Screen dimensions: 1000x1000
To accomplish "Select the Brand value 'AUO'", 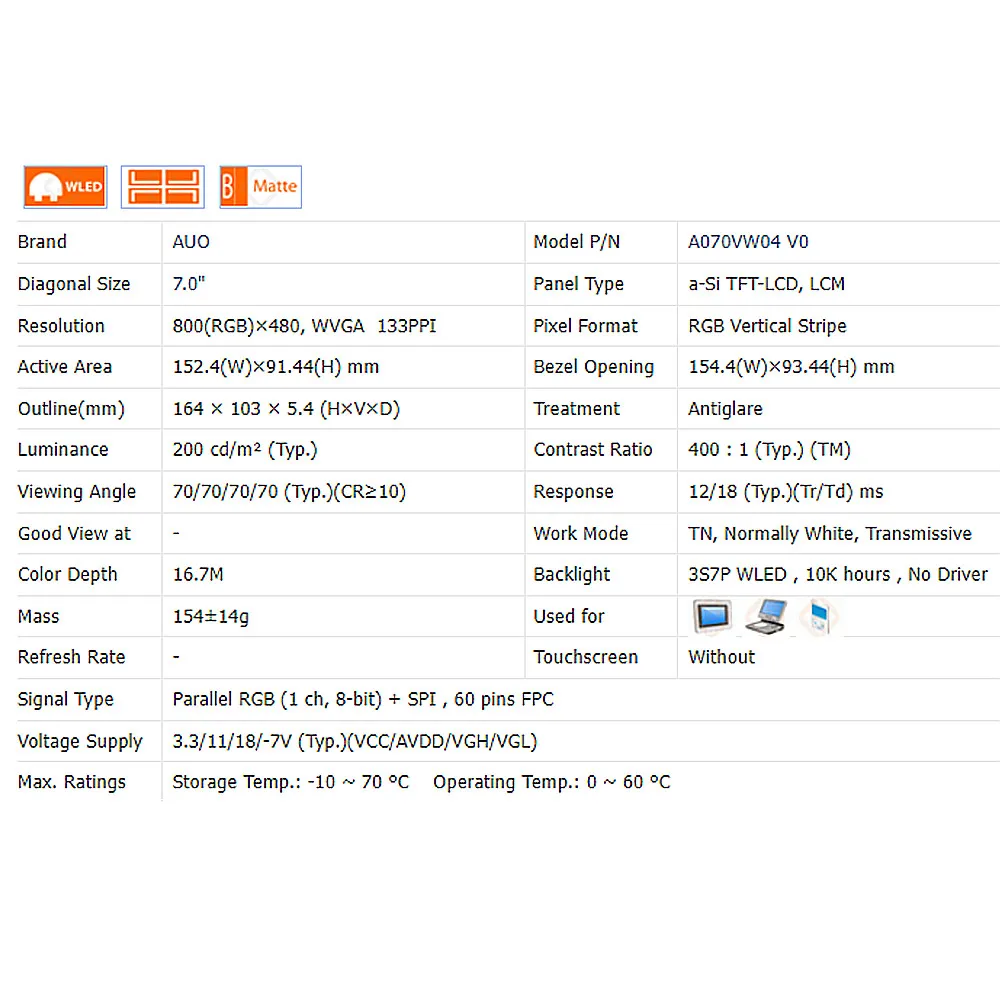I will 191,242.
